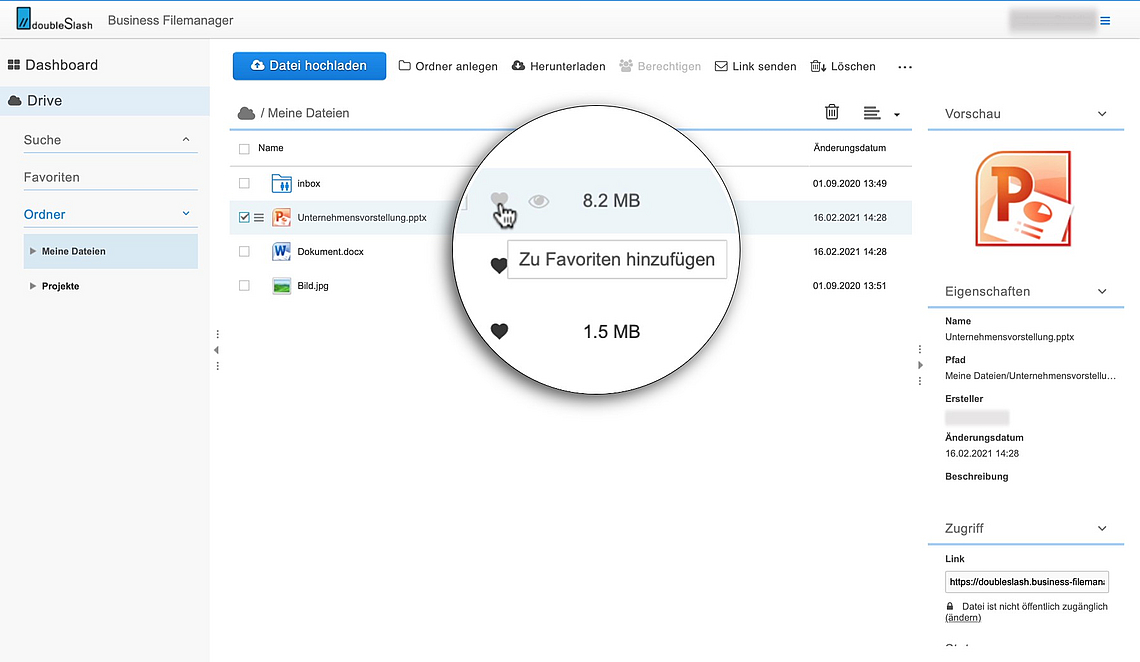
Task: Open the inbox folder icon
Action: pyautogui.click(x=281, y=184)
